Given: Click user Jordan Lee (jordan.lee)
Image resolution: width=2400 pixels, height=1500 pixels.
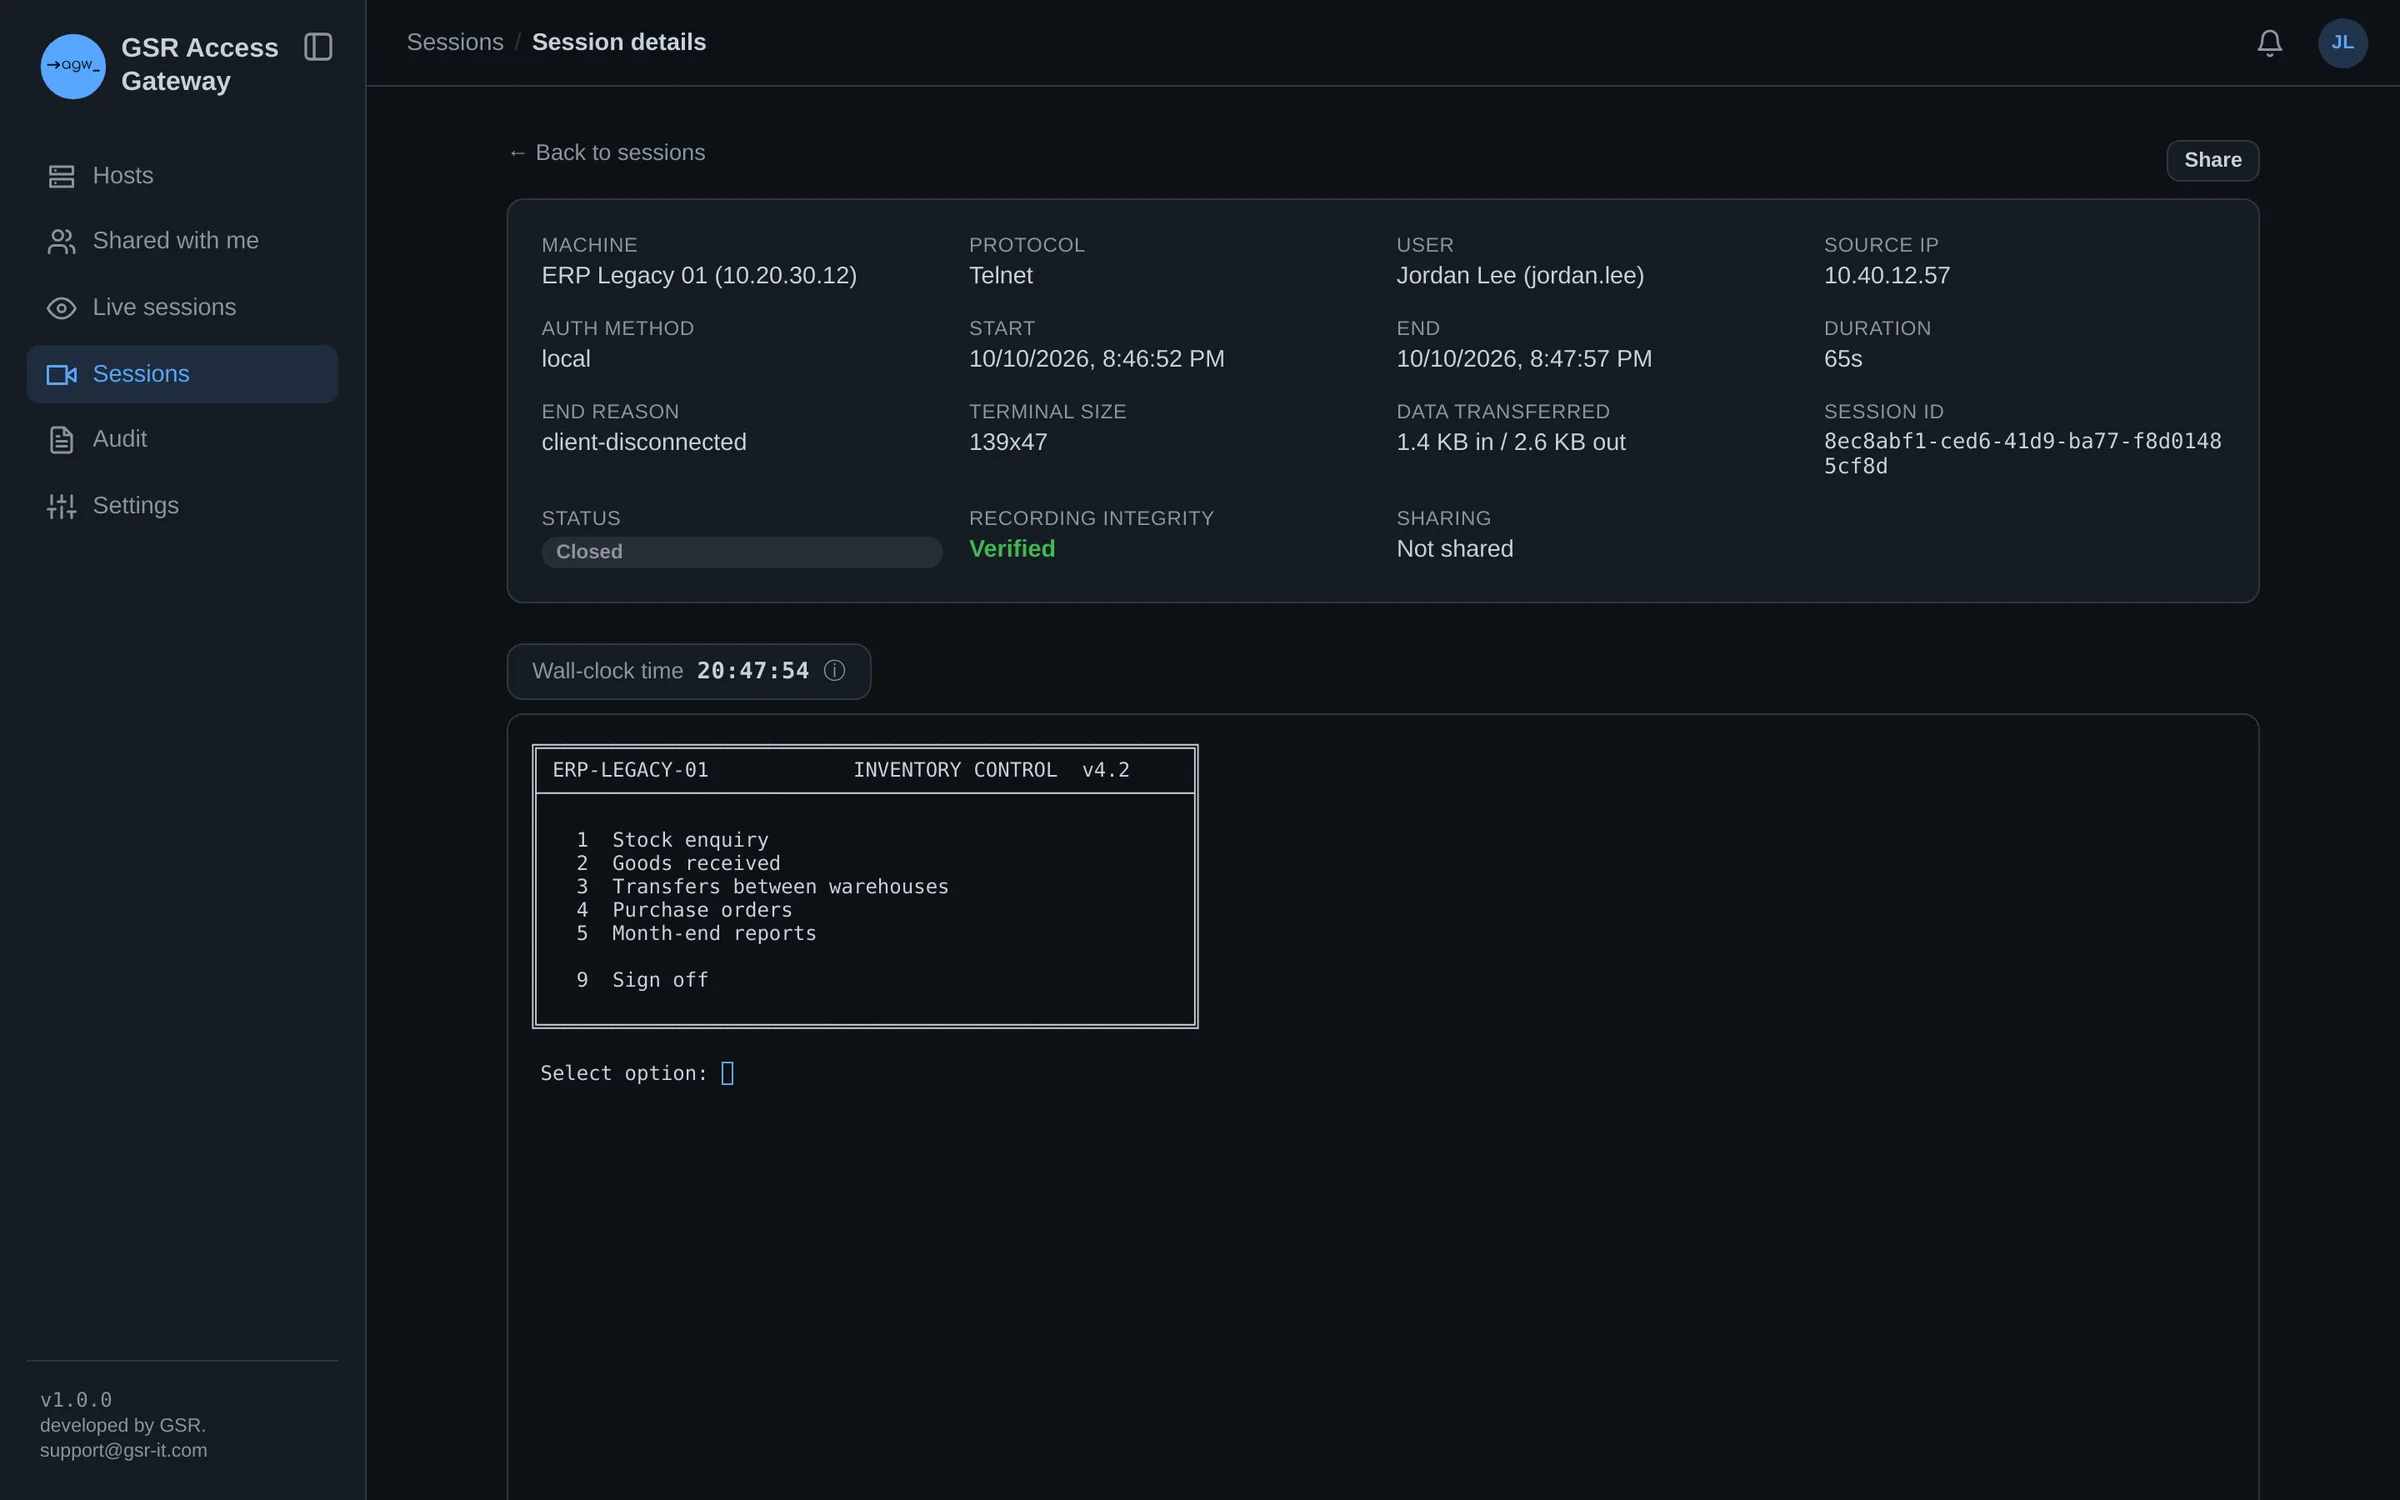Looking at the screenshot, I should click(x=1520, y=276).
